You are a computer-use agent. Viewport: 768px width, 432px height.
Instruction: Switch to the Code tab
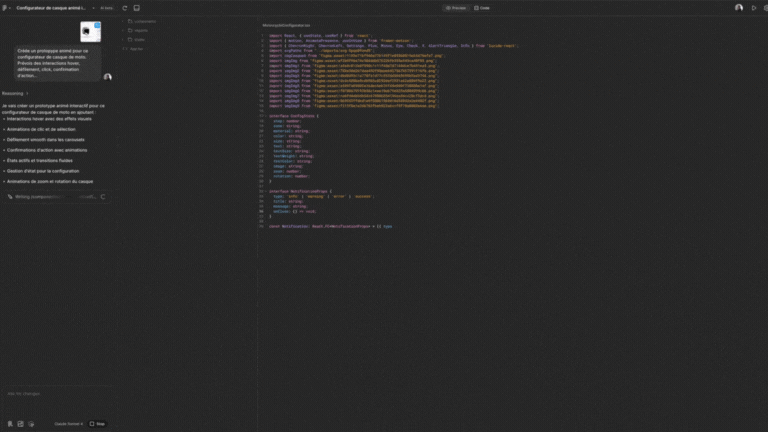pyautogui.click(x=482, y=7)
